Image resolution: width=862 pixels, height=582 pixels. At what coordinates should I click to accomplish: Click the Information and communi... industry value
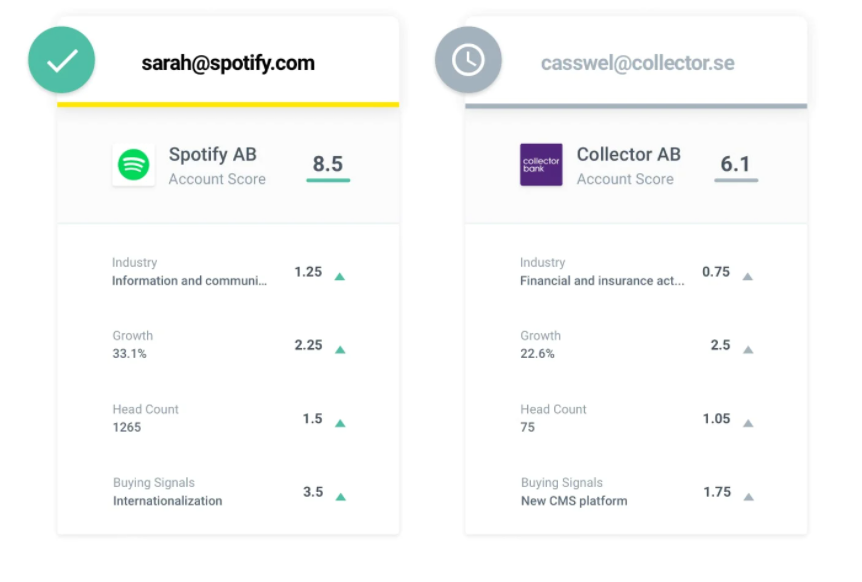pyautogui.click(x=190, y=281)
